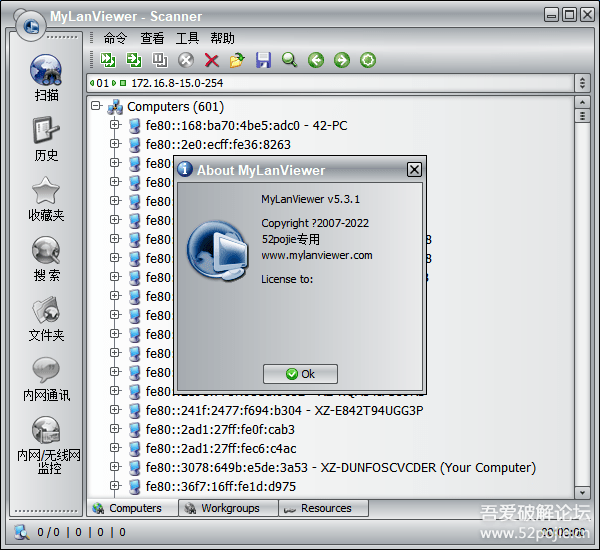
Task: Click the MyLanViewer v5.3.1 version text
Action: tap(310, 199)
